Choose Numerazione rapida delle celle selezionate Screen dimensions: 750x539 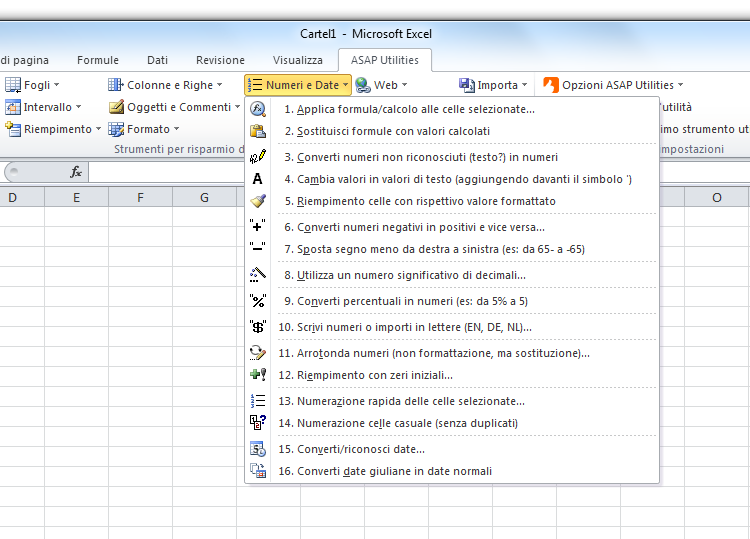(452, 401)
